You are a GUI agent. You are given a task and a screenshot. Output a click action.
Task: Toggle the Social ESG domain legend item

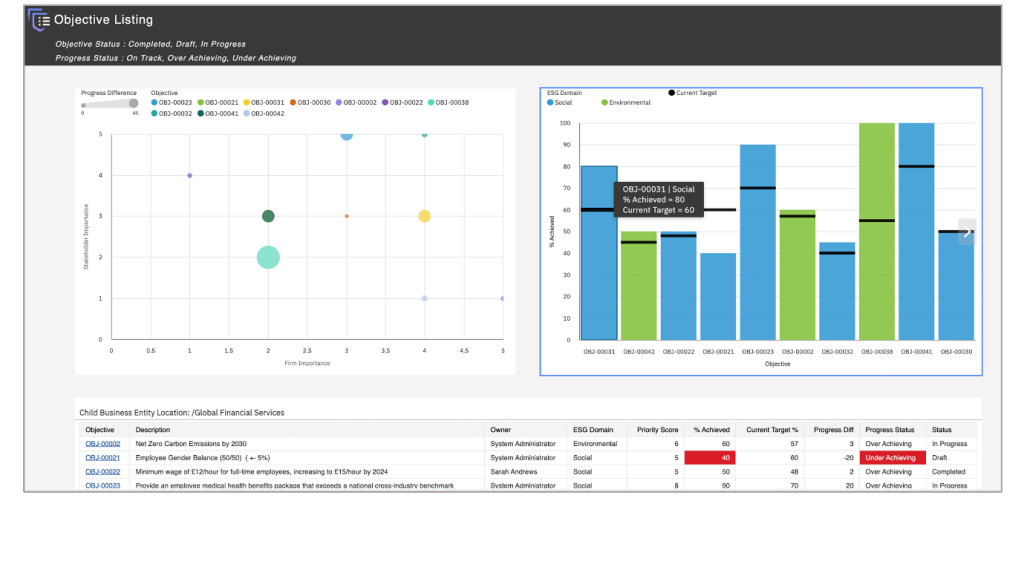[561, 102]
